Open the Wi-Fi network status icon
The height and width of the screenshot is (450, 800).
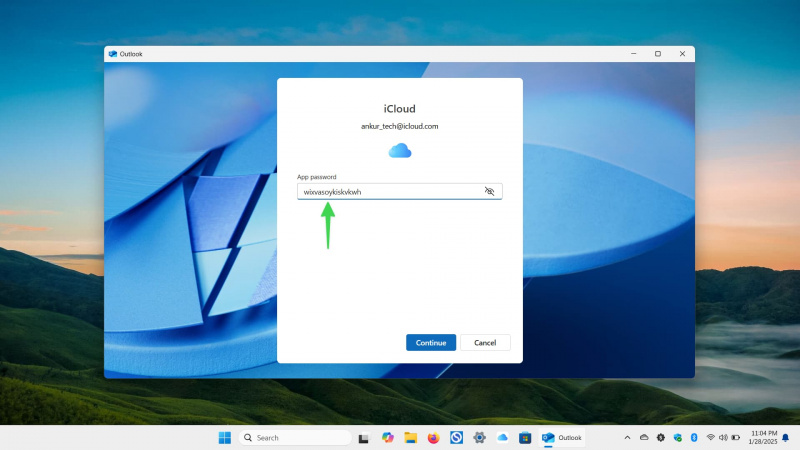(x=711, y=438)
